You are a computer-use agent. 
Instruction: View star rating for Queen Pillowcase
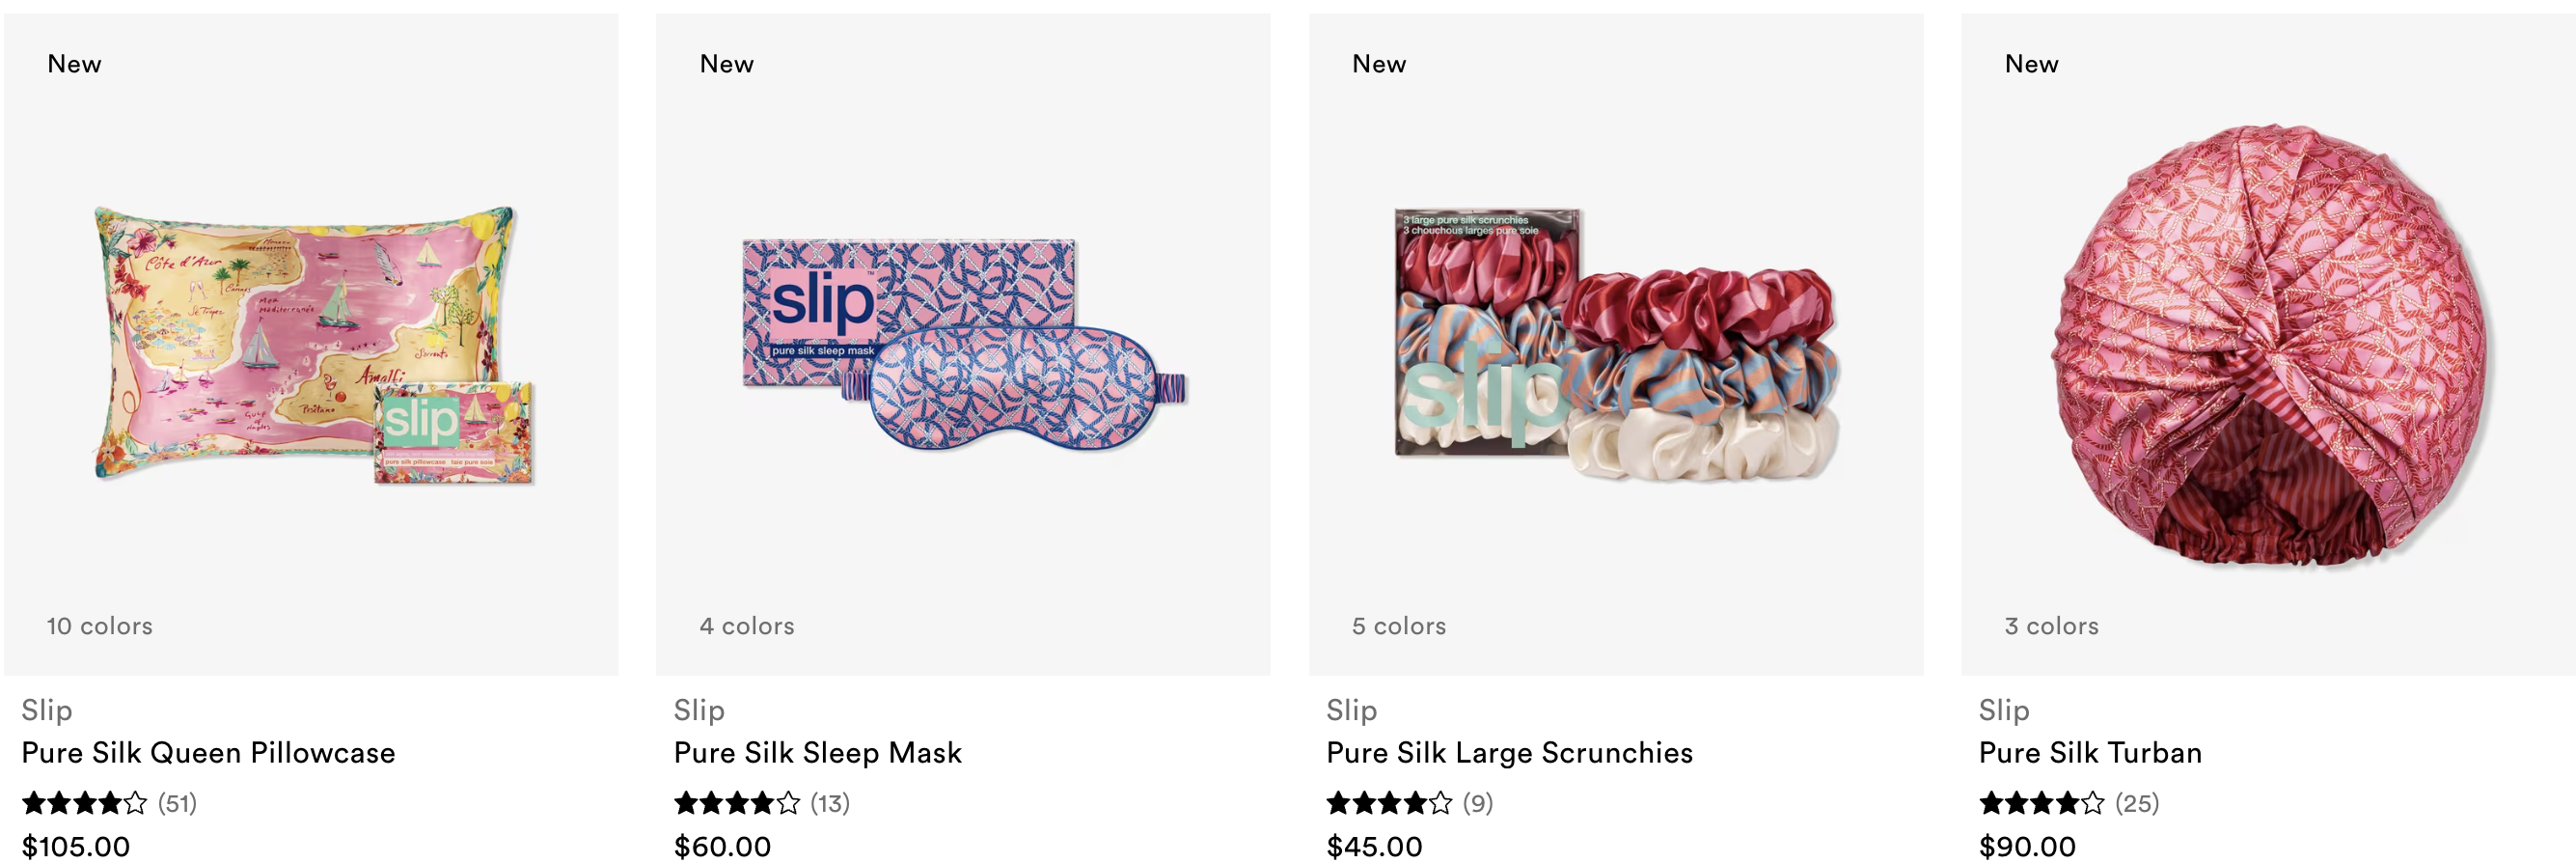point(85,803)
